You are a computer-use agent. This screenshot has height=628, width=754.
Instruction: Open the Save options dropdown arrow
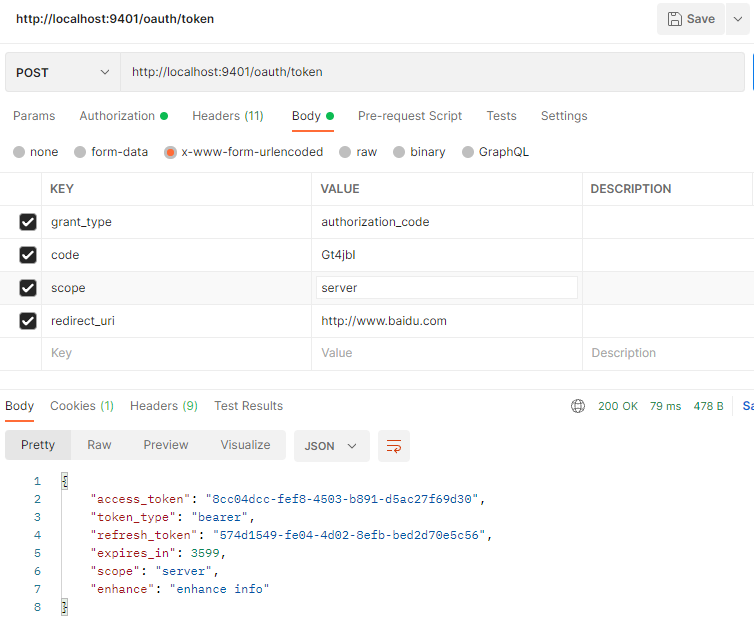tap(738, 19)
